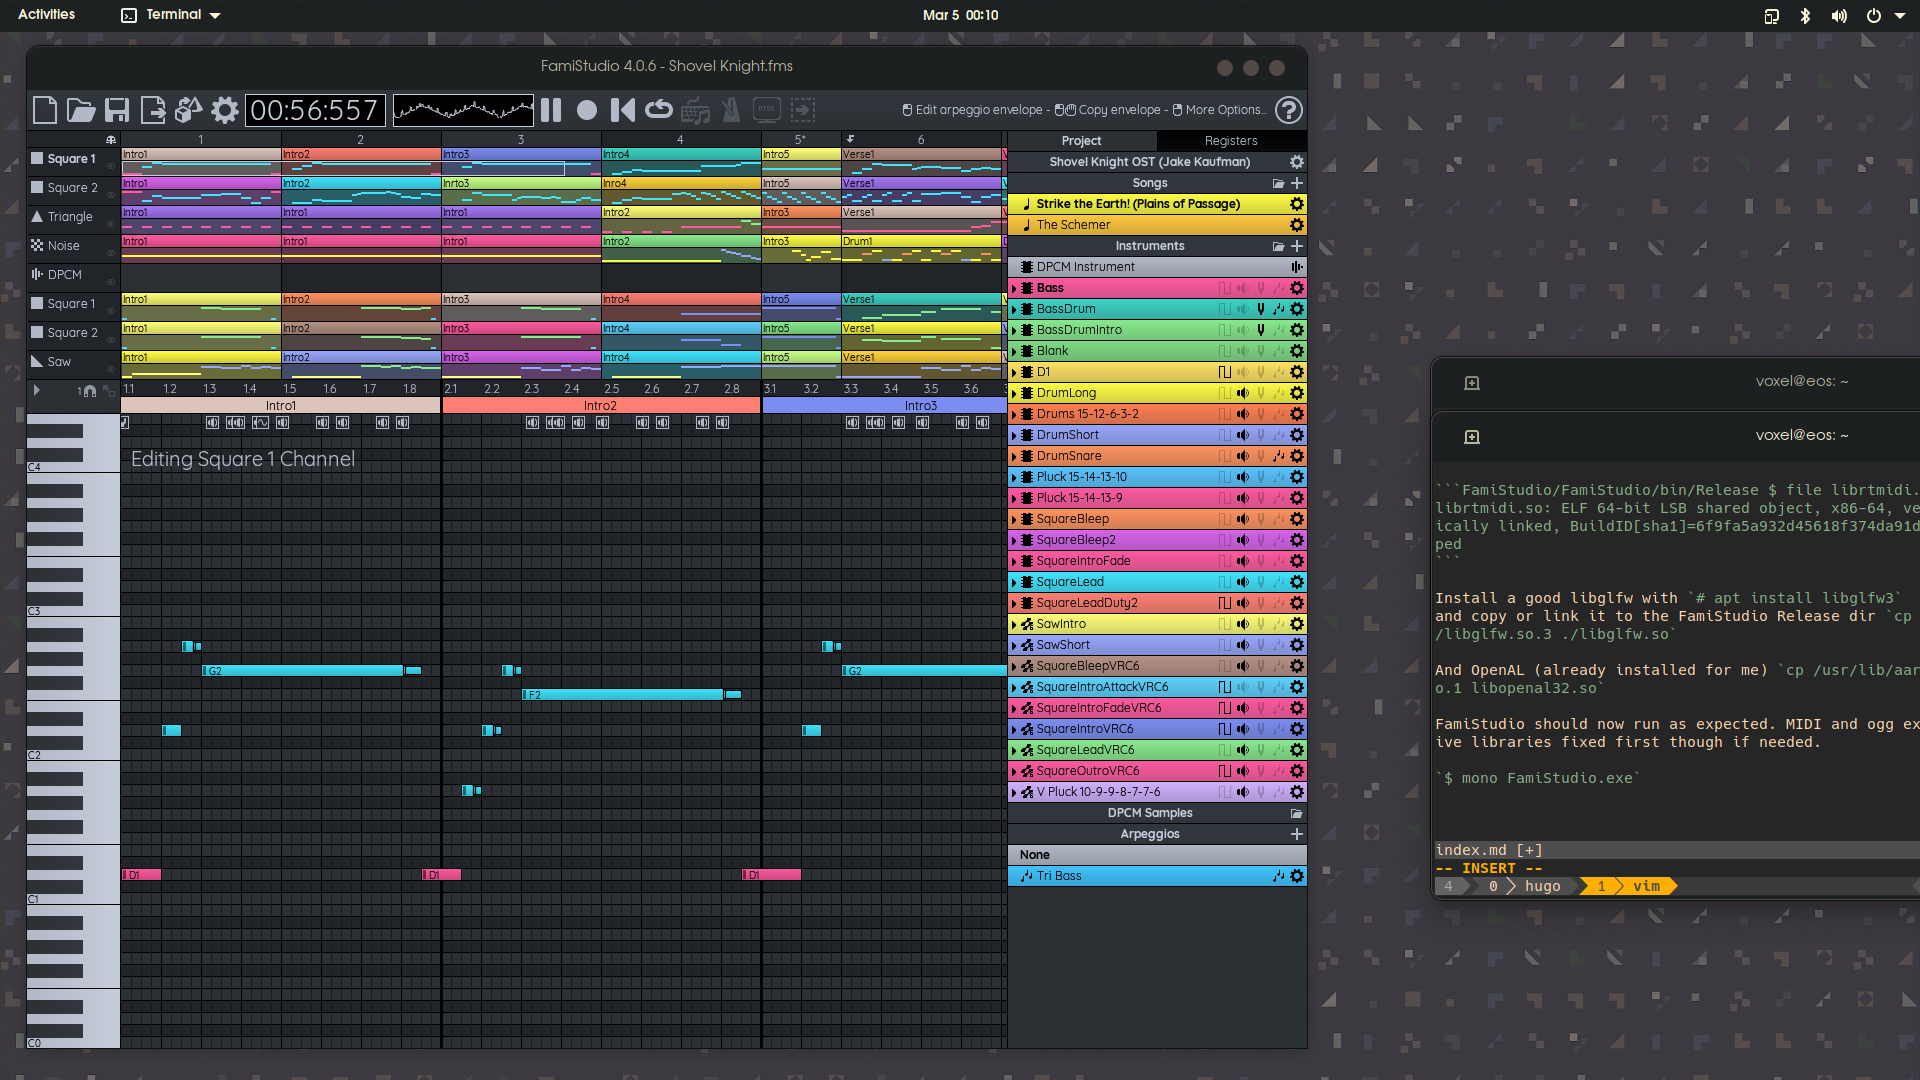Expand the DrumLong instrument
This screenshot has width=1920, height=1080.
click(x=1014, y=393)
